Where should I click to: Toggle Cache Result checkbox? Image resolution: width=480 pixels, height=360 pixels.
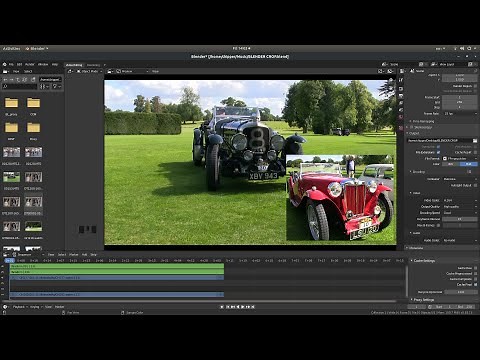pyautogui.click(x=475, y=152)
